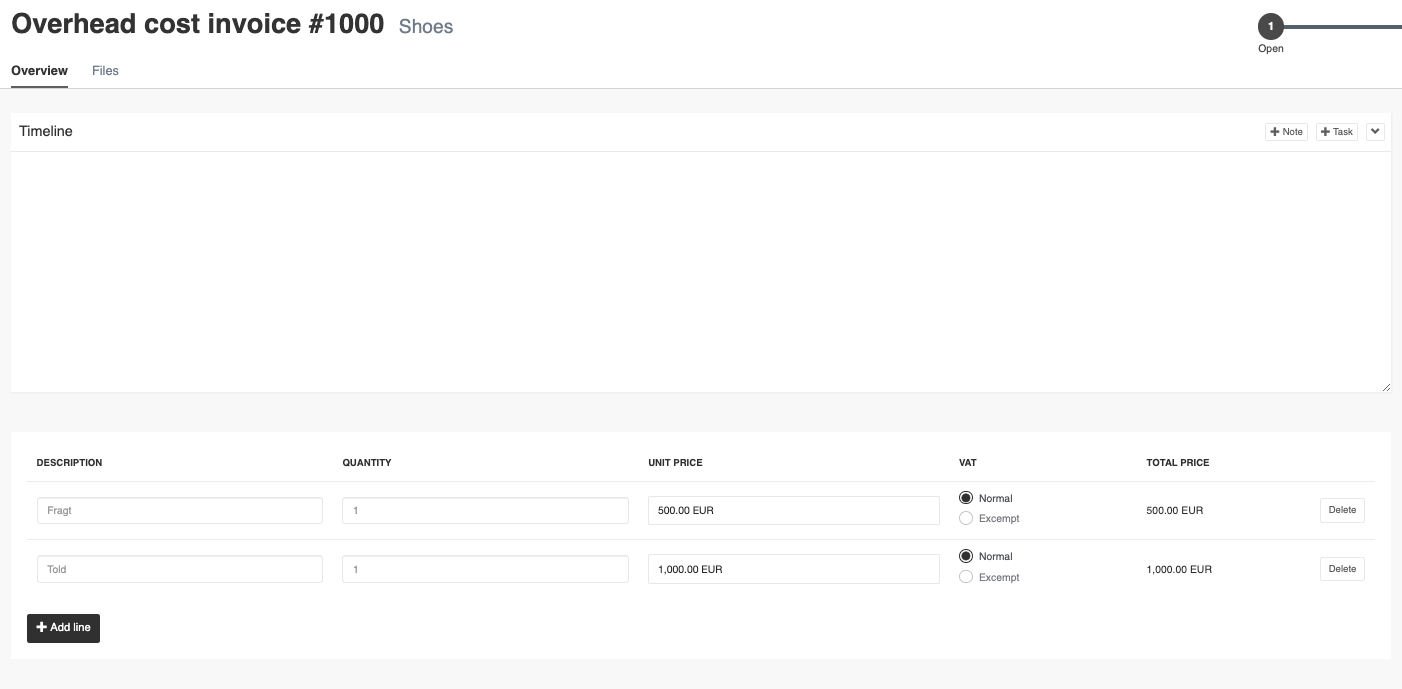Edit quantity field in Fragt row
1402x689 pixels.
[x=485, y=510]
